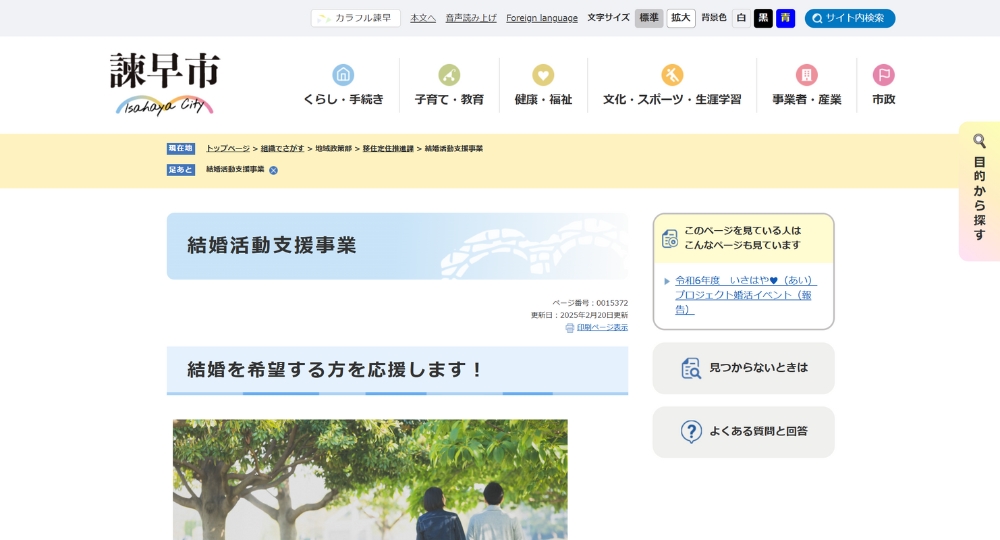Viewport: 1000px width, 540px height.
Task: Click the ページ番号:0015372 text
Action: [590, 303]
